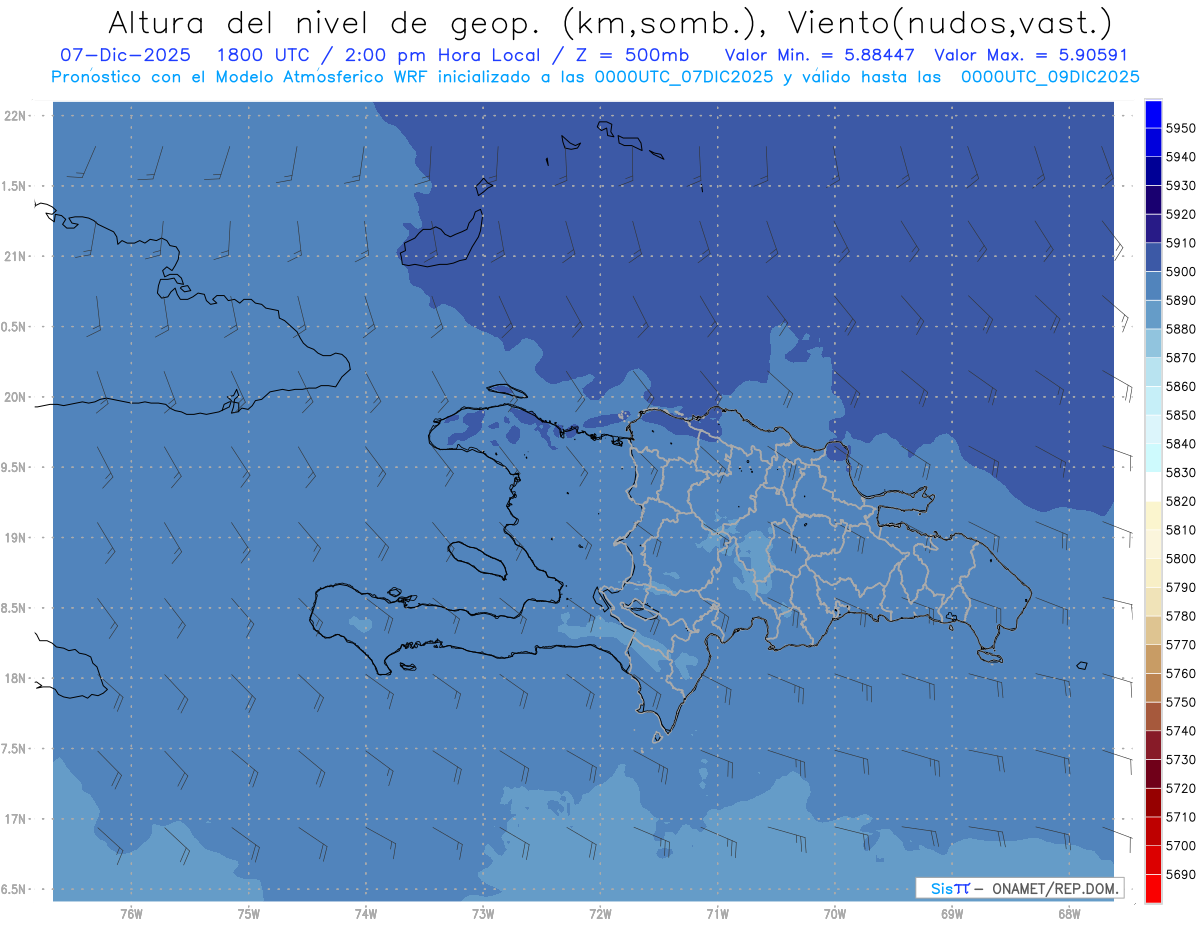Click the color bar segment between 5900 and 5910

tap(1152, 257)
